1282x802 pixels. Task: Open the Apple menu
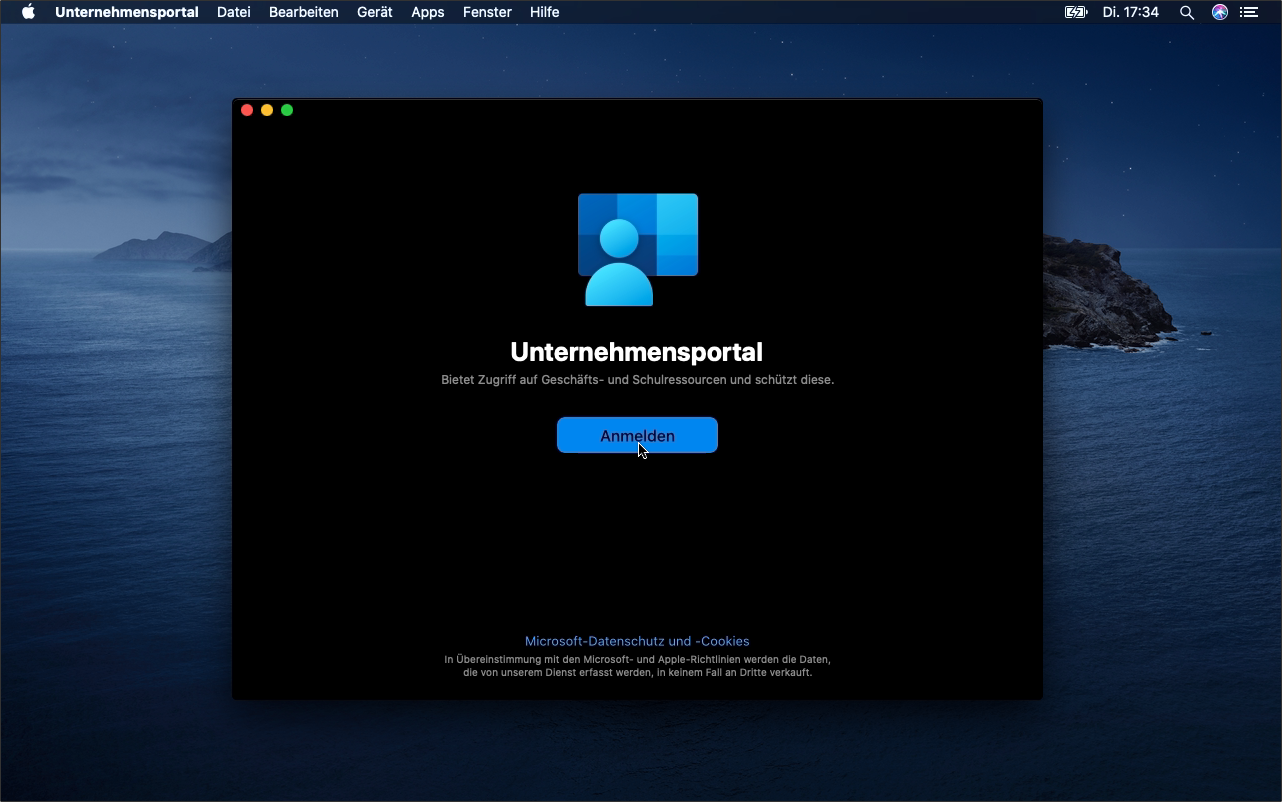coord(27,12)
